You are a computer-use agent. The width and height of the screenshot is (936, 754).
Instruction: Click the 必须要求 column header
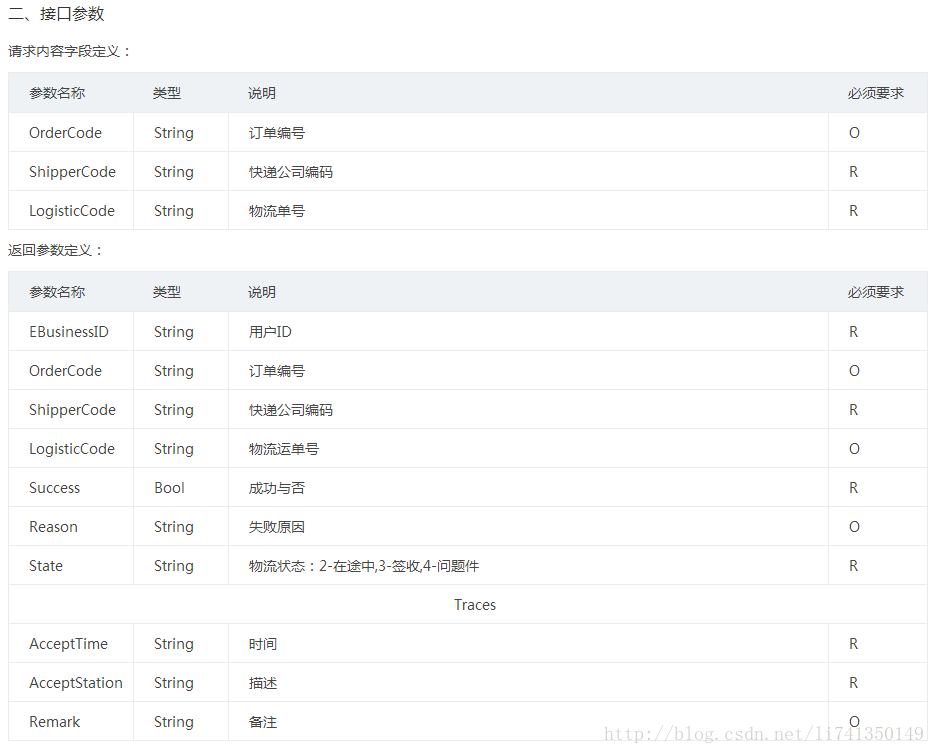[x=866, y=92]
